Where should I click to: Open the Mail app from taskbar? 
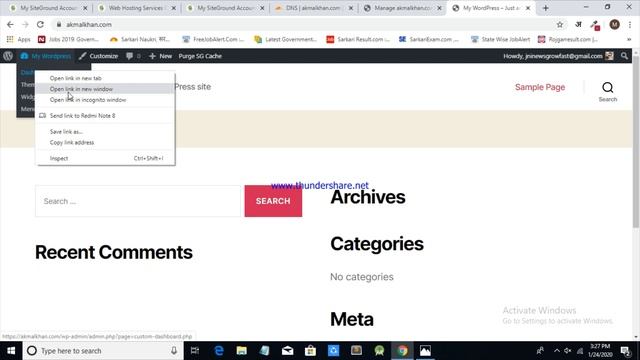(x=287, y=351)
